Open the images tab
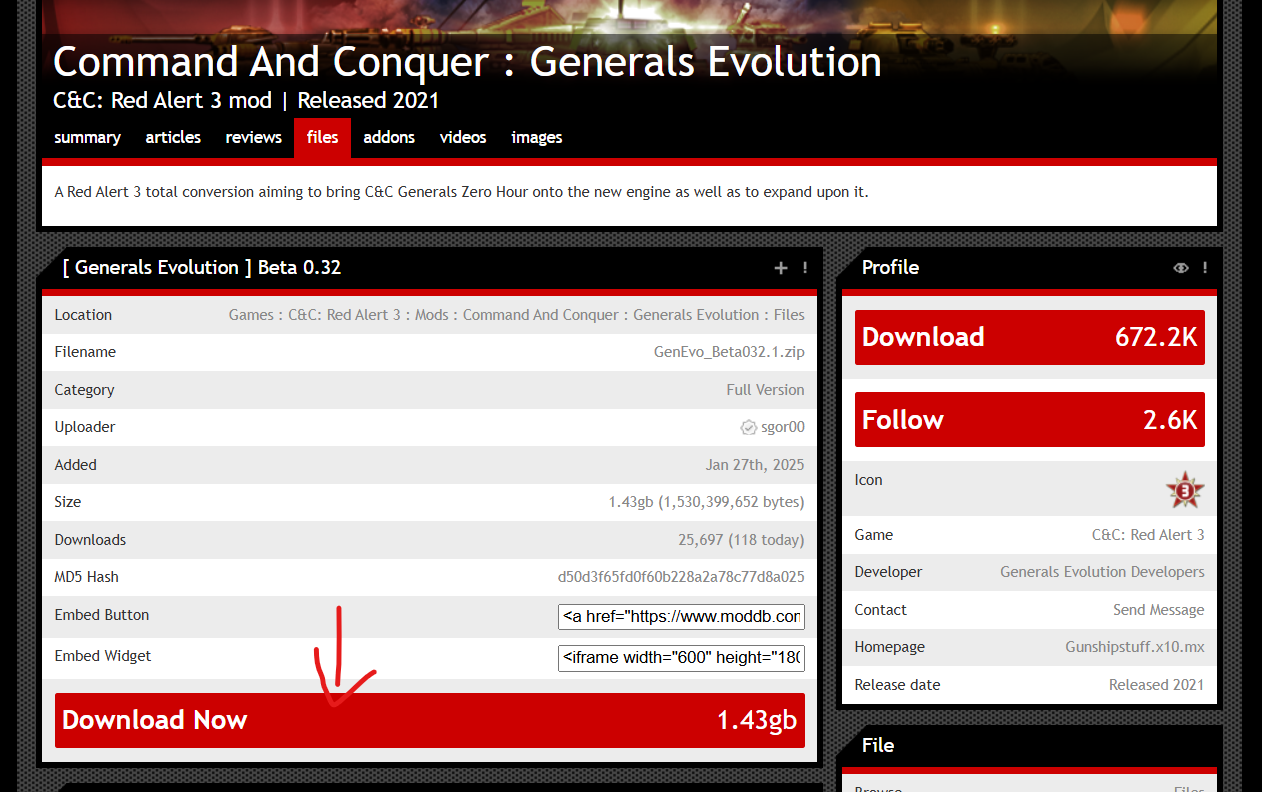 (537, 138)
